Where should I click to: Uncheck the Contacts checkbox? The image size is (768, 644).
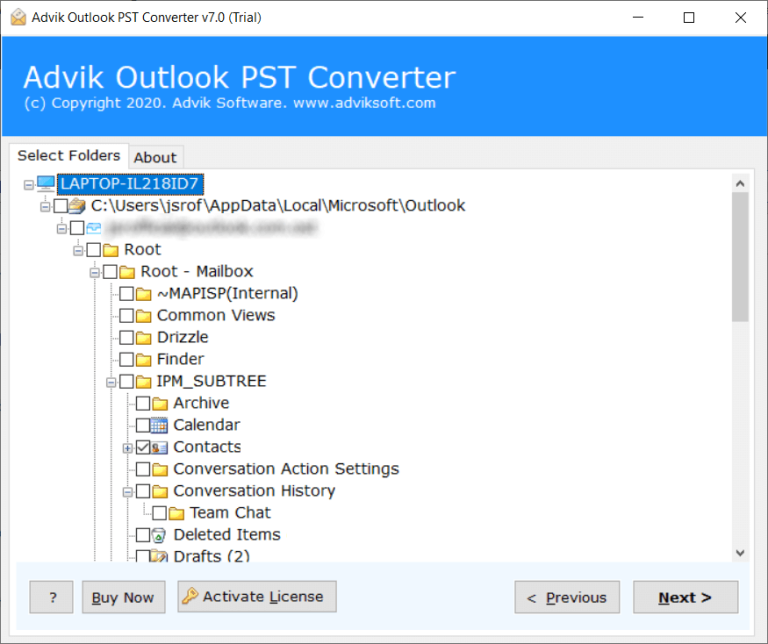(143, 447)
